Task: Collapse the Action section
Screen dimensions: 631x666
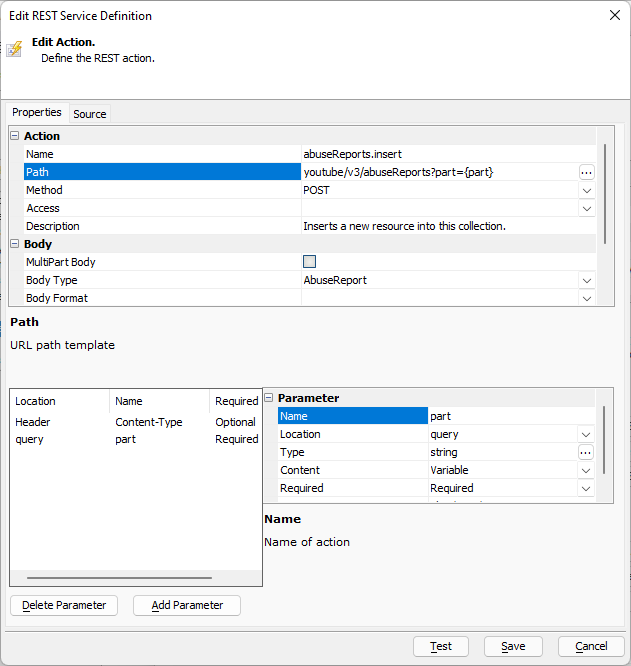Action: tap(15, 135)
